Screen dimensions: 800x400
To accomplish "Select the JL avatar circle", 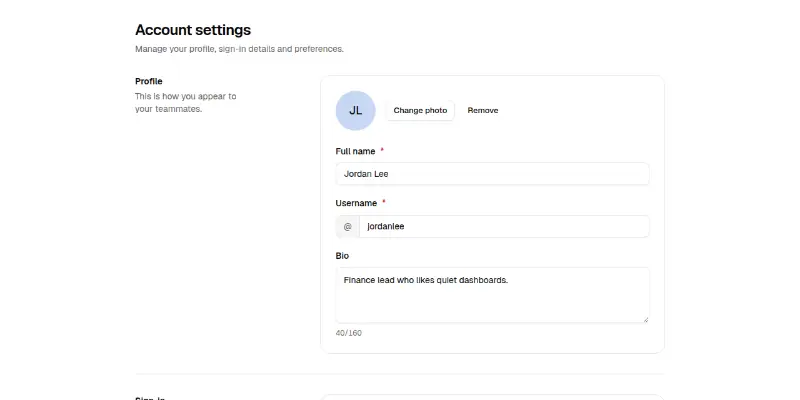I will click(356, 111).
